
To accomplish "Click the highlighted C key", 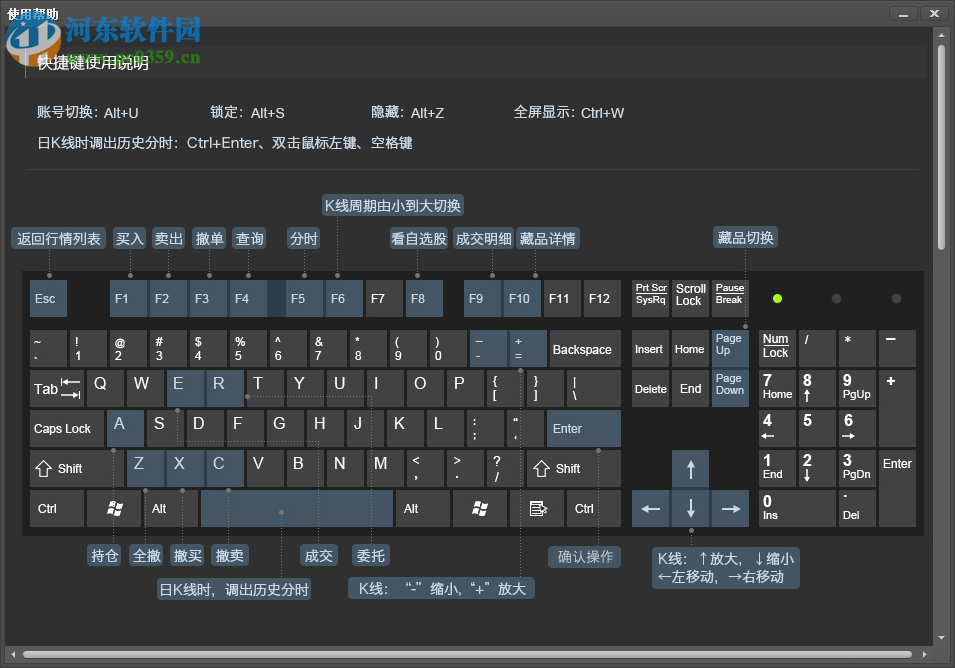I will (x=225, y=469).
